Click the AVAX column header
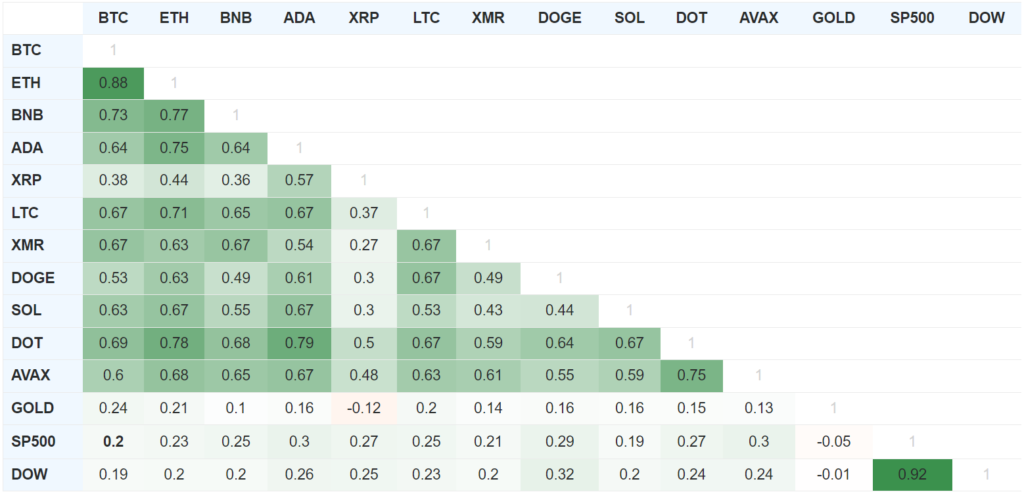1024x494 pixels. (758, 18)
